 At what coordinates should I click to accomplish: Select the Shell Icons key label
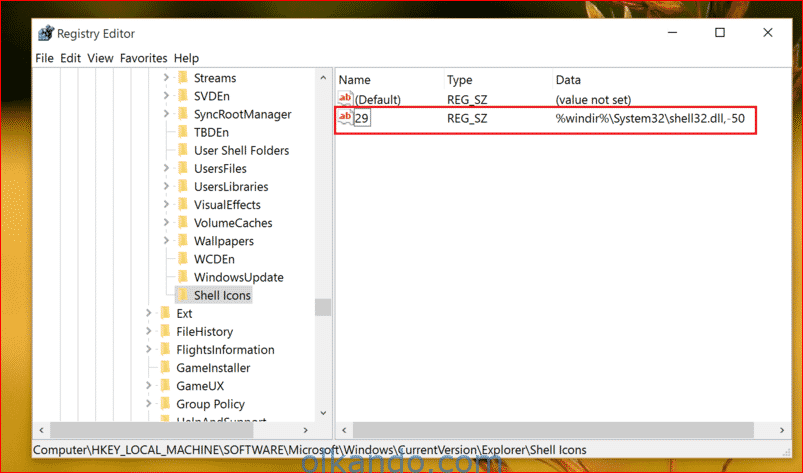click(x=222, y=295)
